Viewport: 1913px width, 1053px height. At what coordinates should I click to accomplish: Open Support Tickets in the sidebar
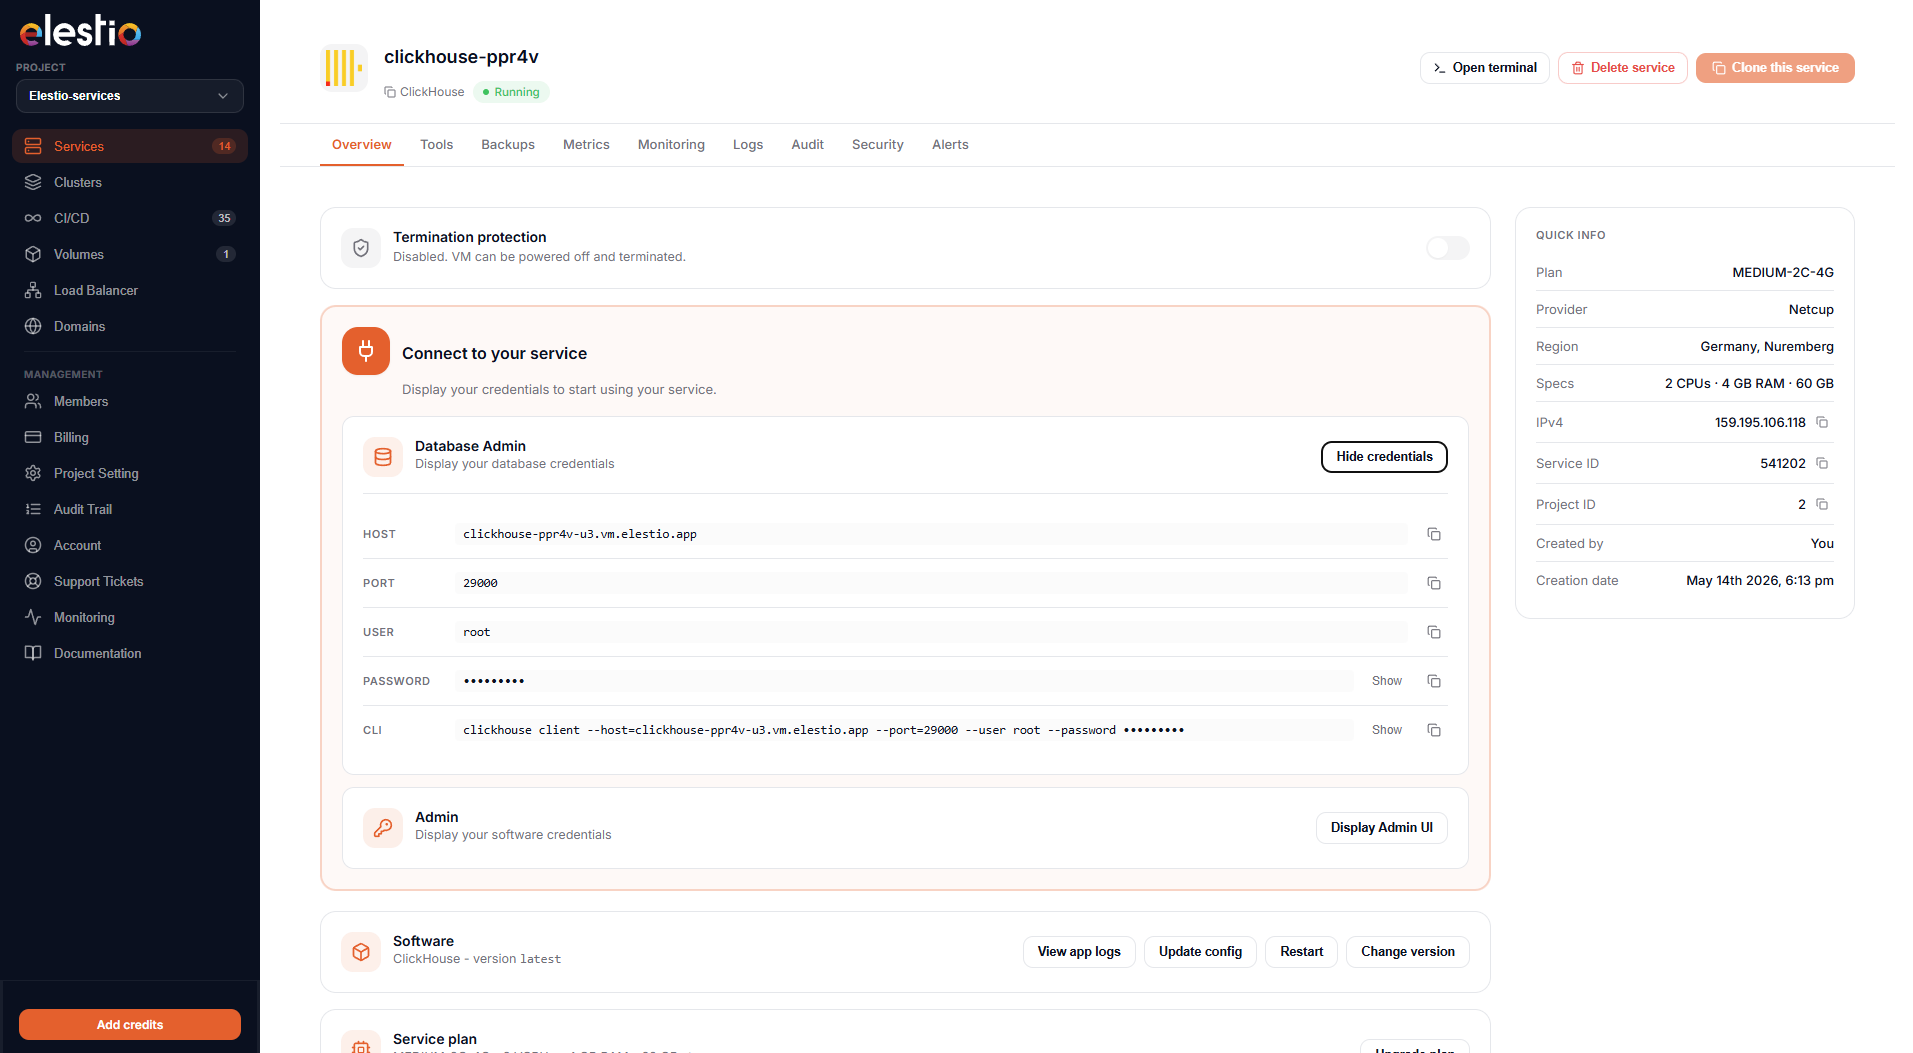pyautogui.click(x=130, y=581)
